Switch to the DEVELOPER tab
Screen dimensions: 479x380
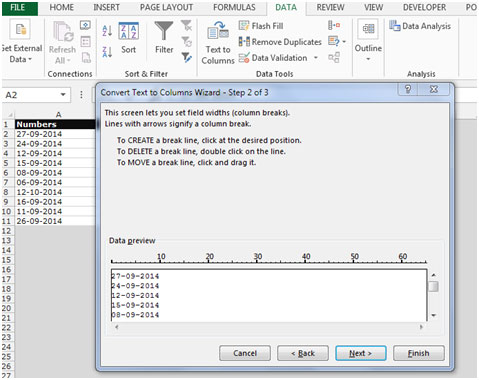(x=424, y=7)
